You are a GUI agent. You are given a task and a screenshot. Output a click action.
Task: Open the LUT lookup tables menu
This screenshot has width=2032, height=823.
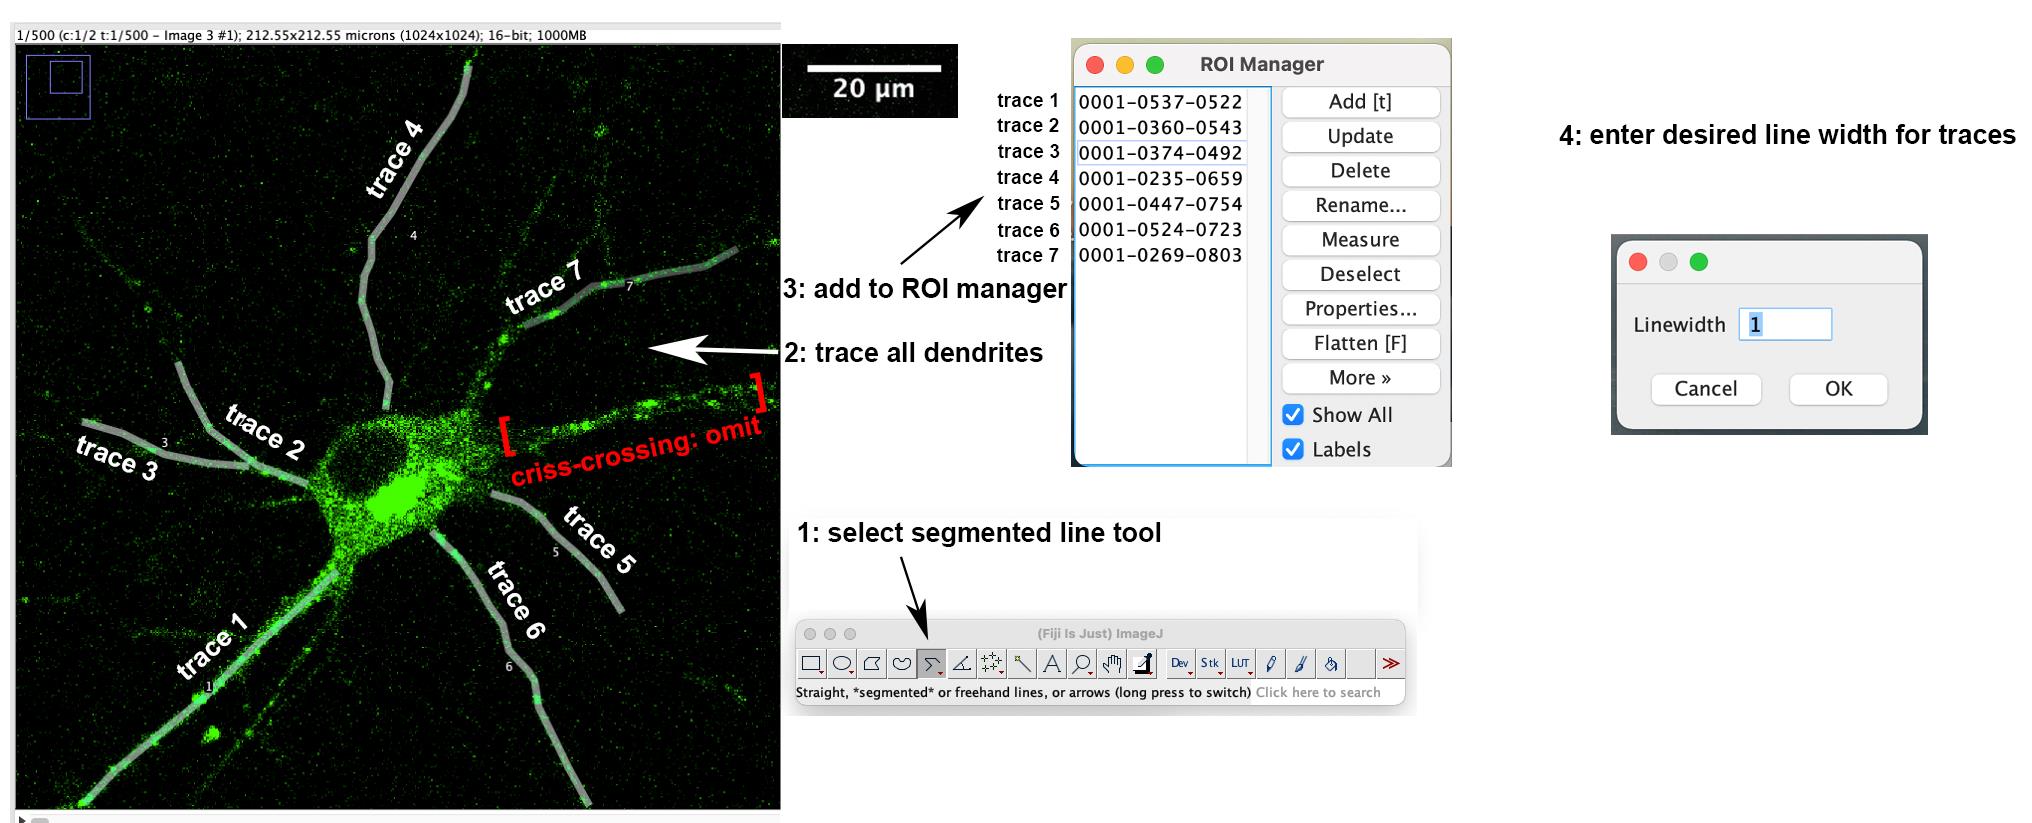[1241, 663]
